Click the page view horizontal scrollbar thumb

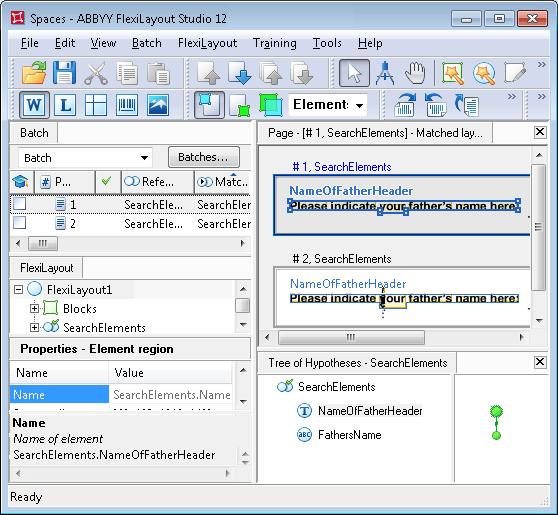coord(351,337)
